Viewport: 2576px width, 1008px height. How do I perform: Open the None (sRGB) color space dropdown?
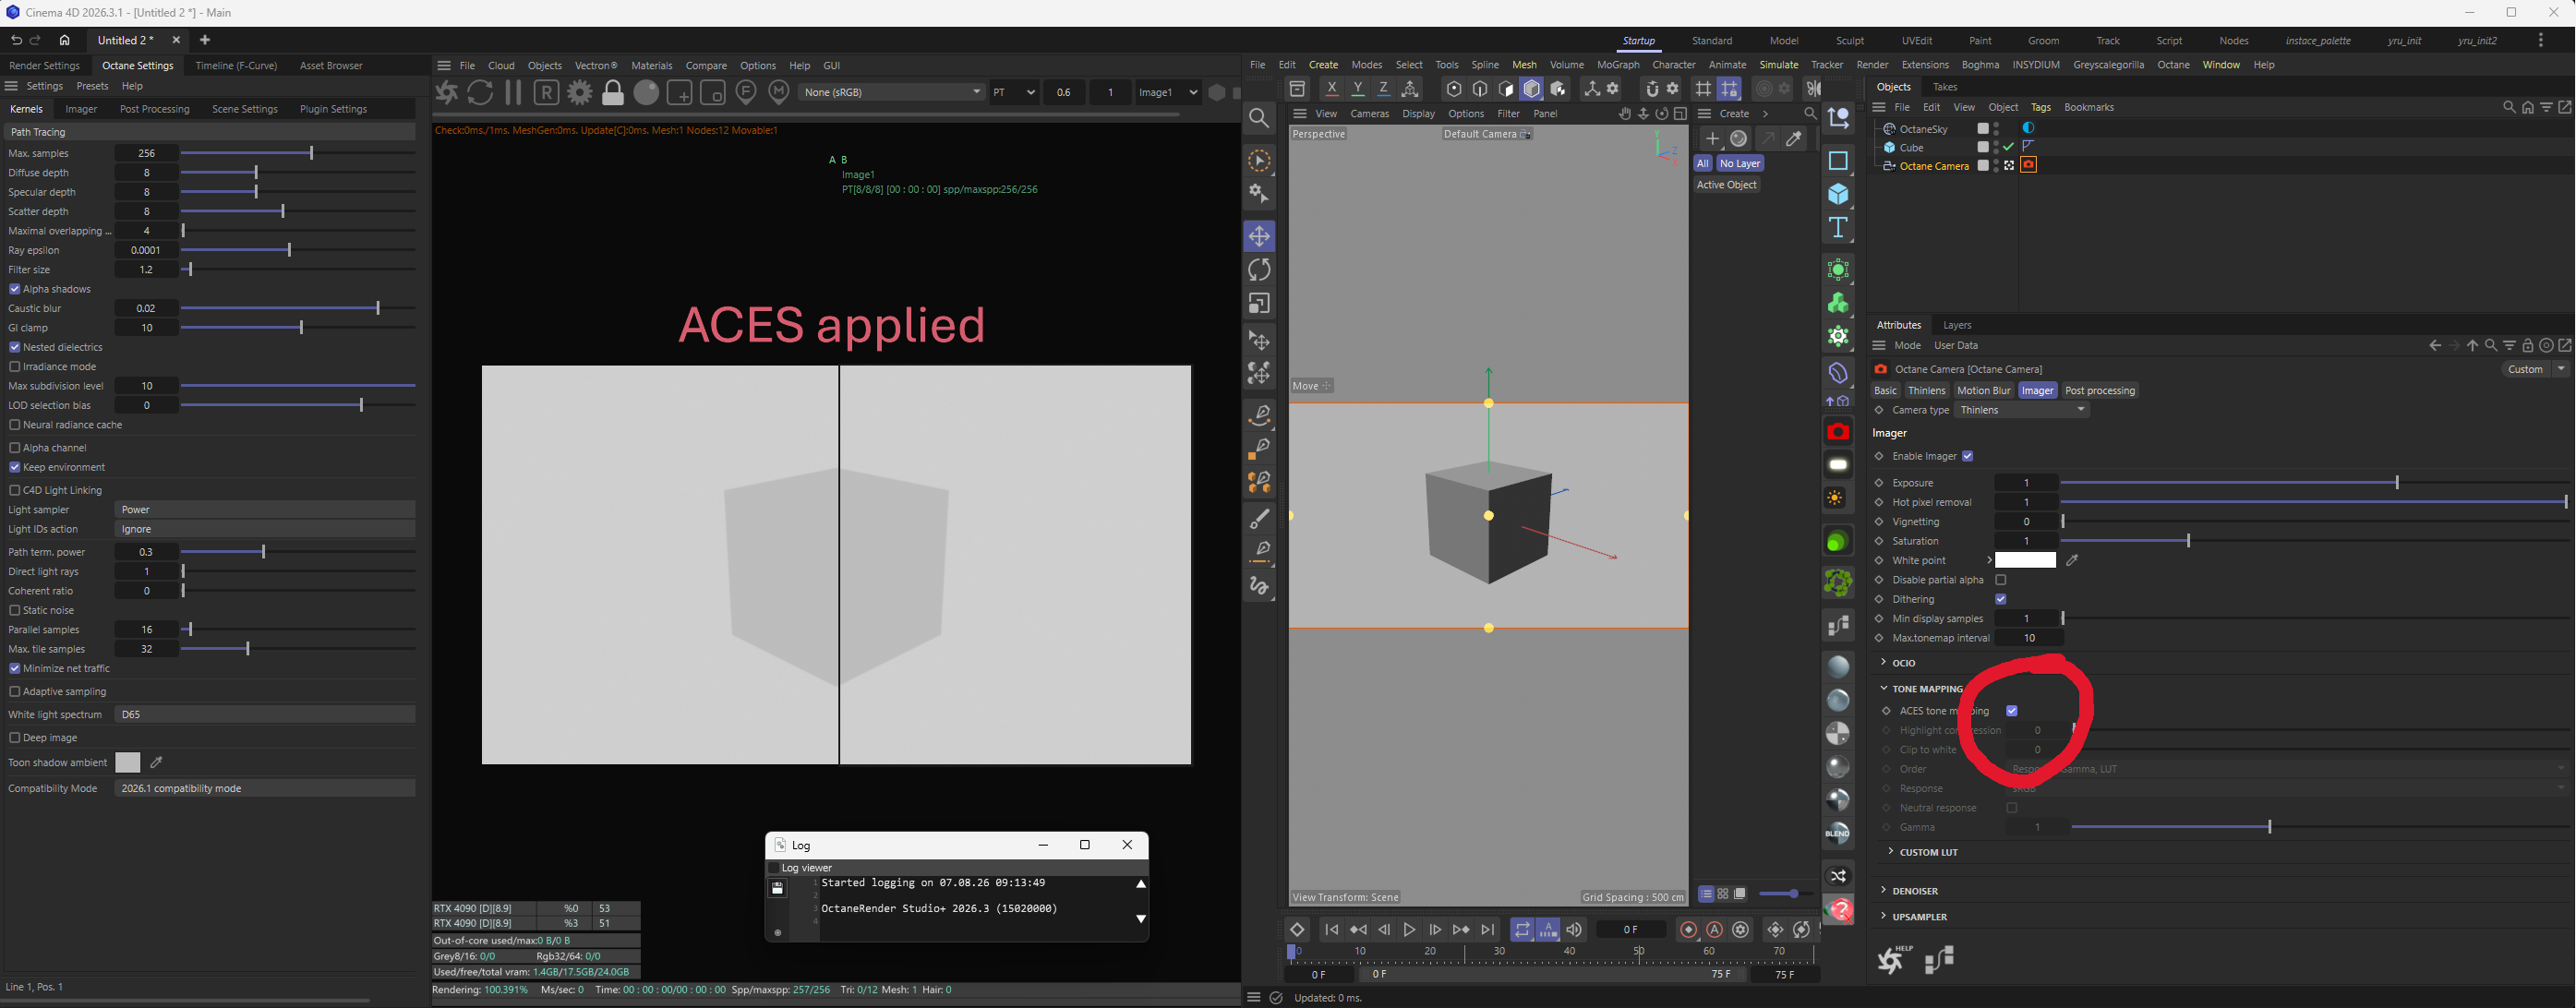892,92
